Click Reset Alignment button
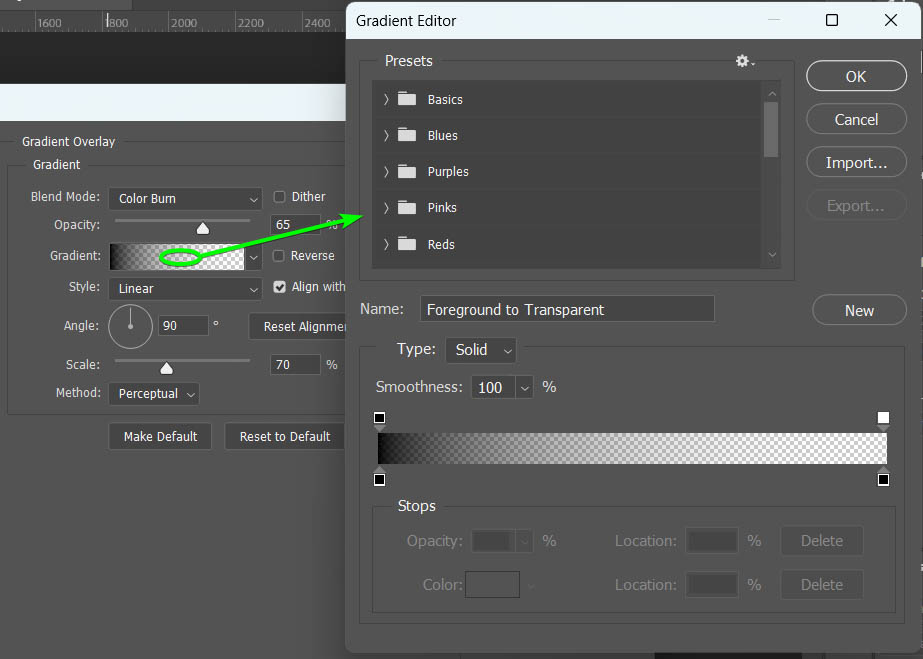This screenshot has height=659, width=923. [x=297, y=327]
